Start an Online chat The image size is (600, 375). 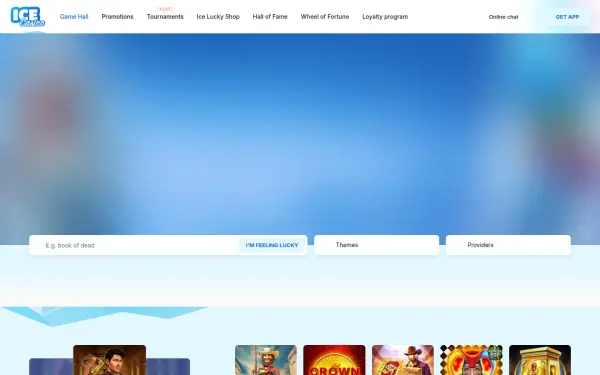503,17
